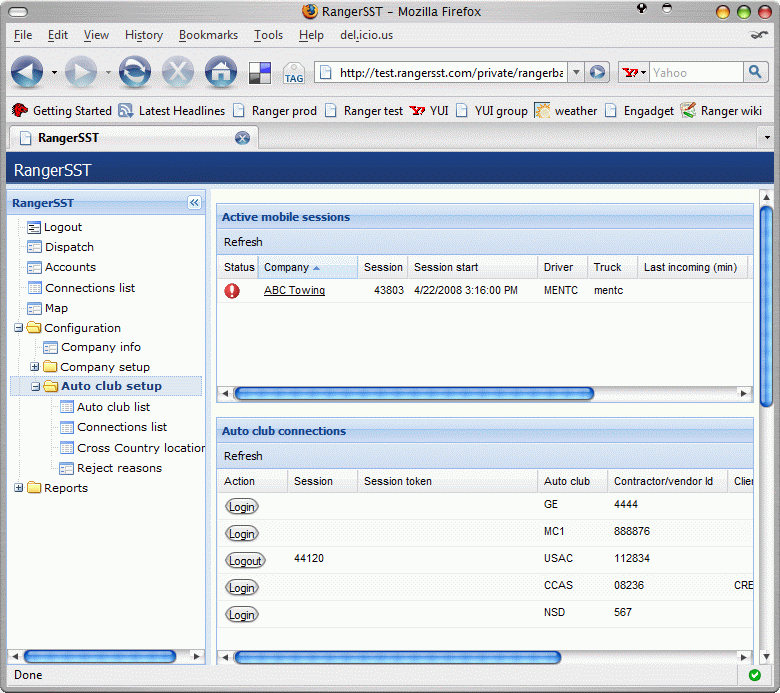780x693 pixels.
Task: Open the Tools menu
Action: tap(268, 35)
